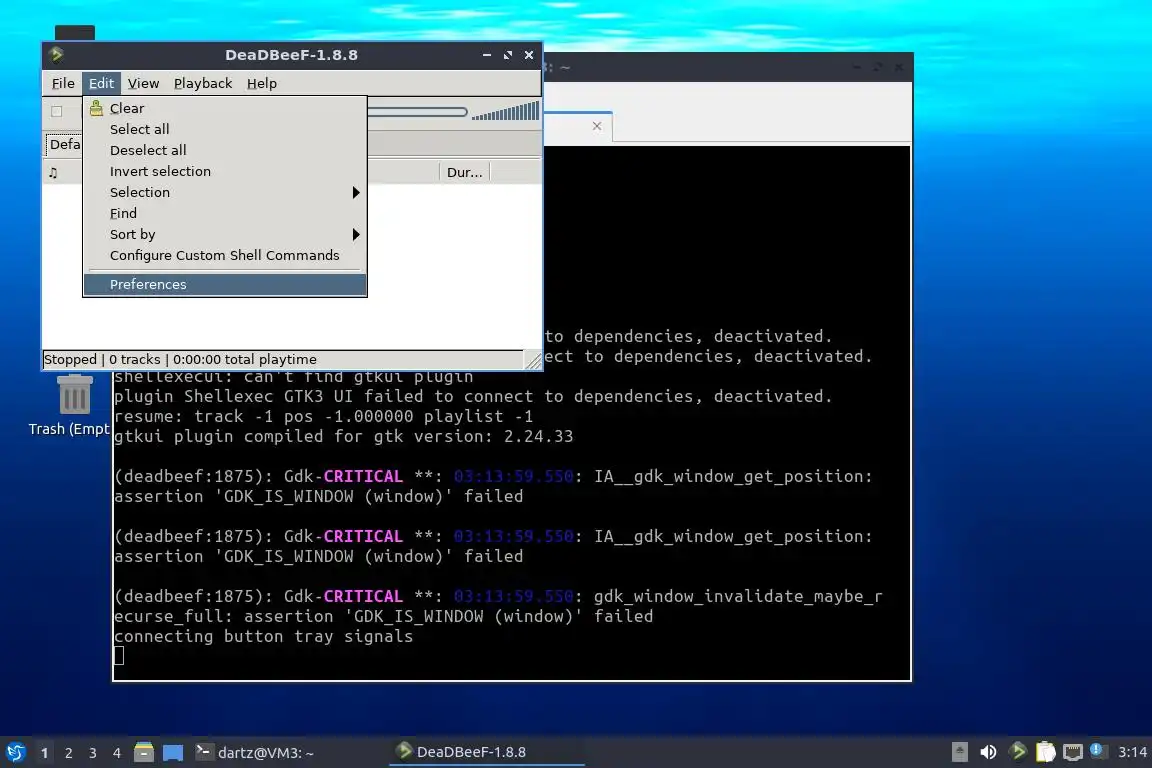This screenshot has width=1152, height=768.
Task: Close the Edit menu via menubar
Action: pyautogui.click(x=101, y=83)
